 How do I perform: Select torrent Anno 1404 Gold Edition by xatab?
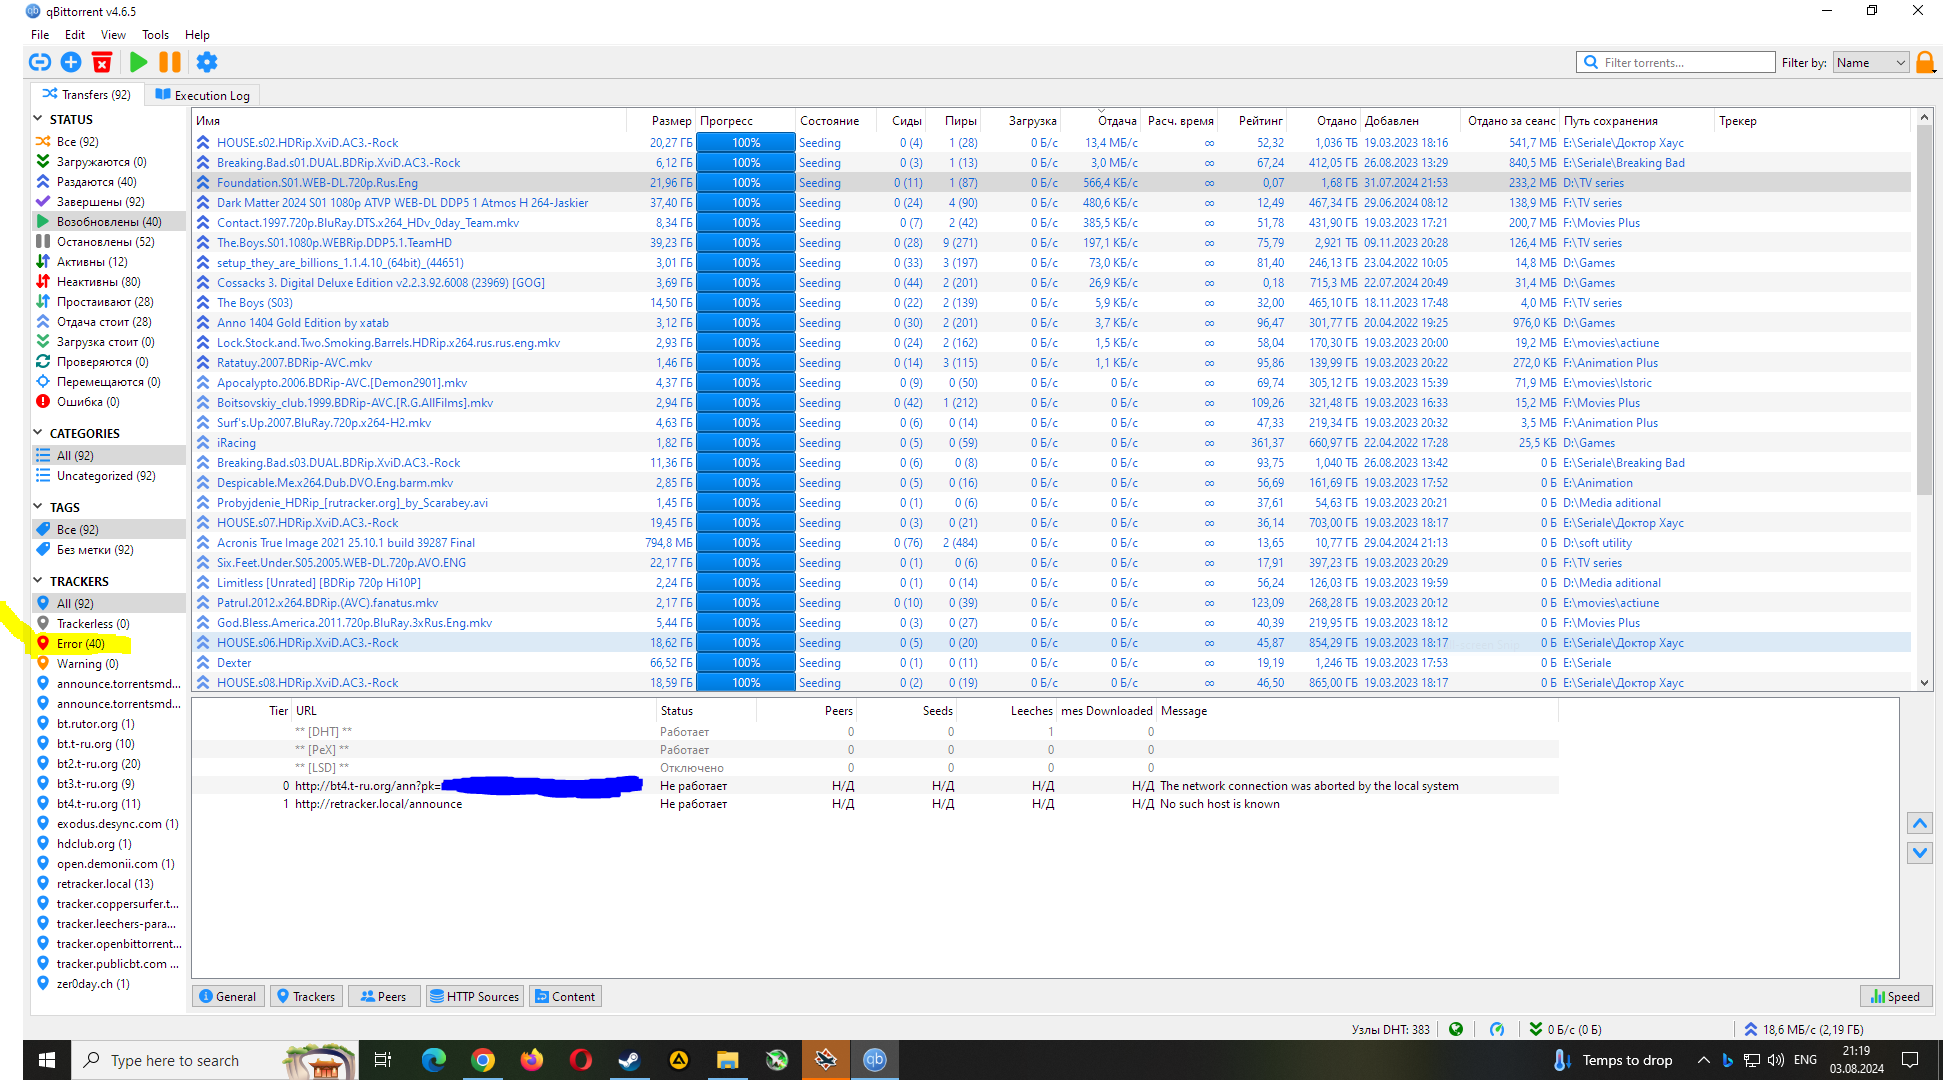tap(1051, 322)
